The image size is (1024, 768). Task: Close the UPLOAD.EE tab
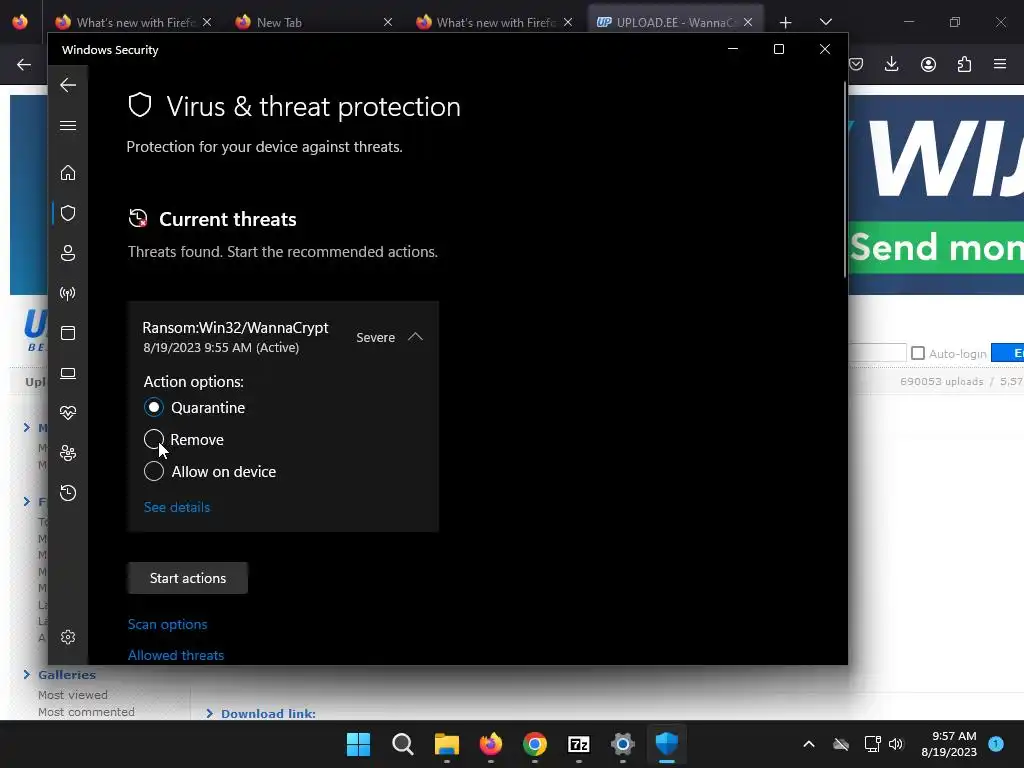click(748, 22)
